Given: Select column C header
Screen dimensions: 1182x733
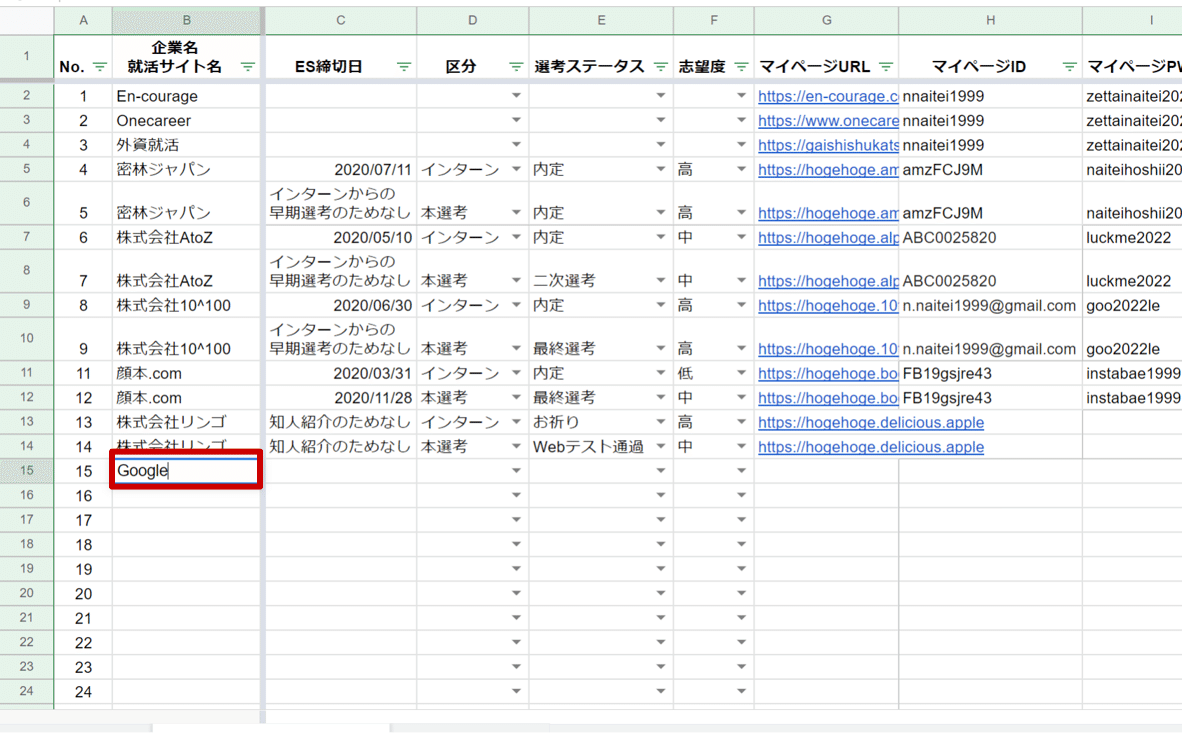Looking at the screenshot, I should [341, 20].
